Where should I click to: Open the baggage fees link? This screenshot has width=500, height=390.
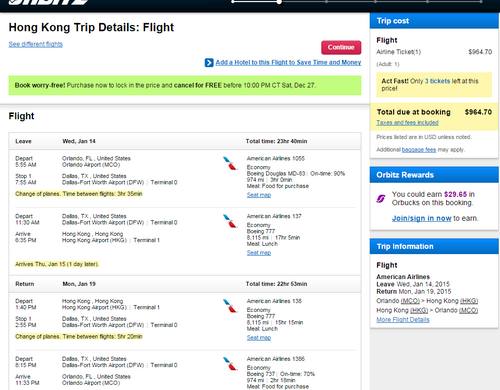[419, 150]
